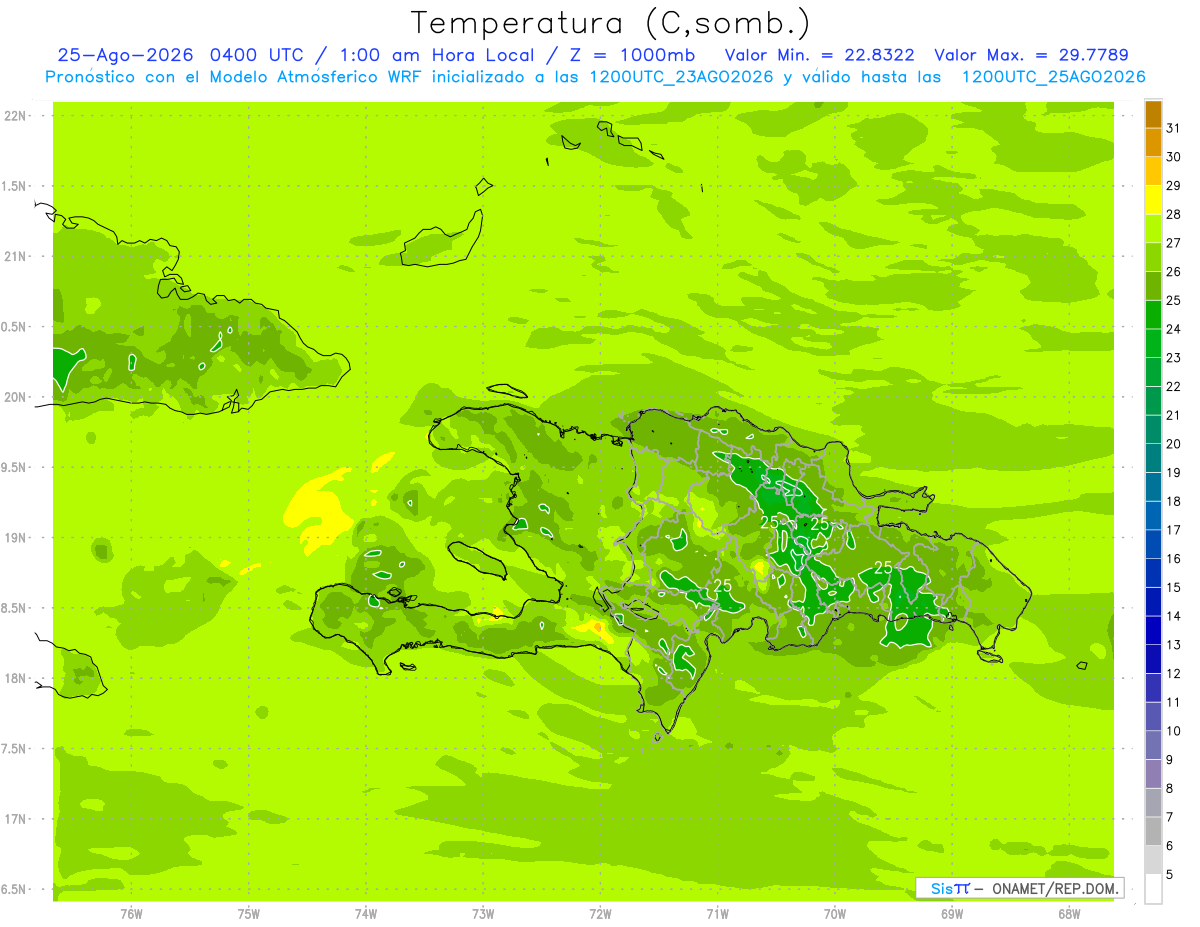Click the '1200UTC_23AGO2026' initialization time text

683,77
